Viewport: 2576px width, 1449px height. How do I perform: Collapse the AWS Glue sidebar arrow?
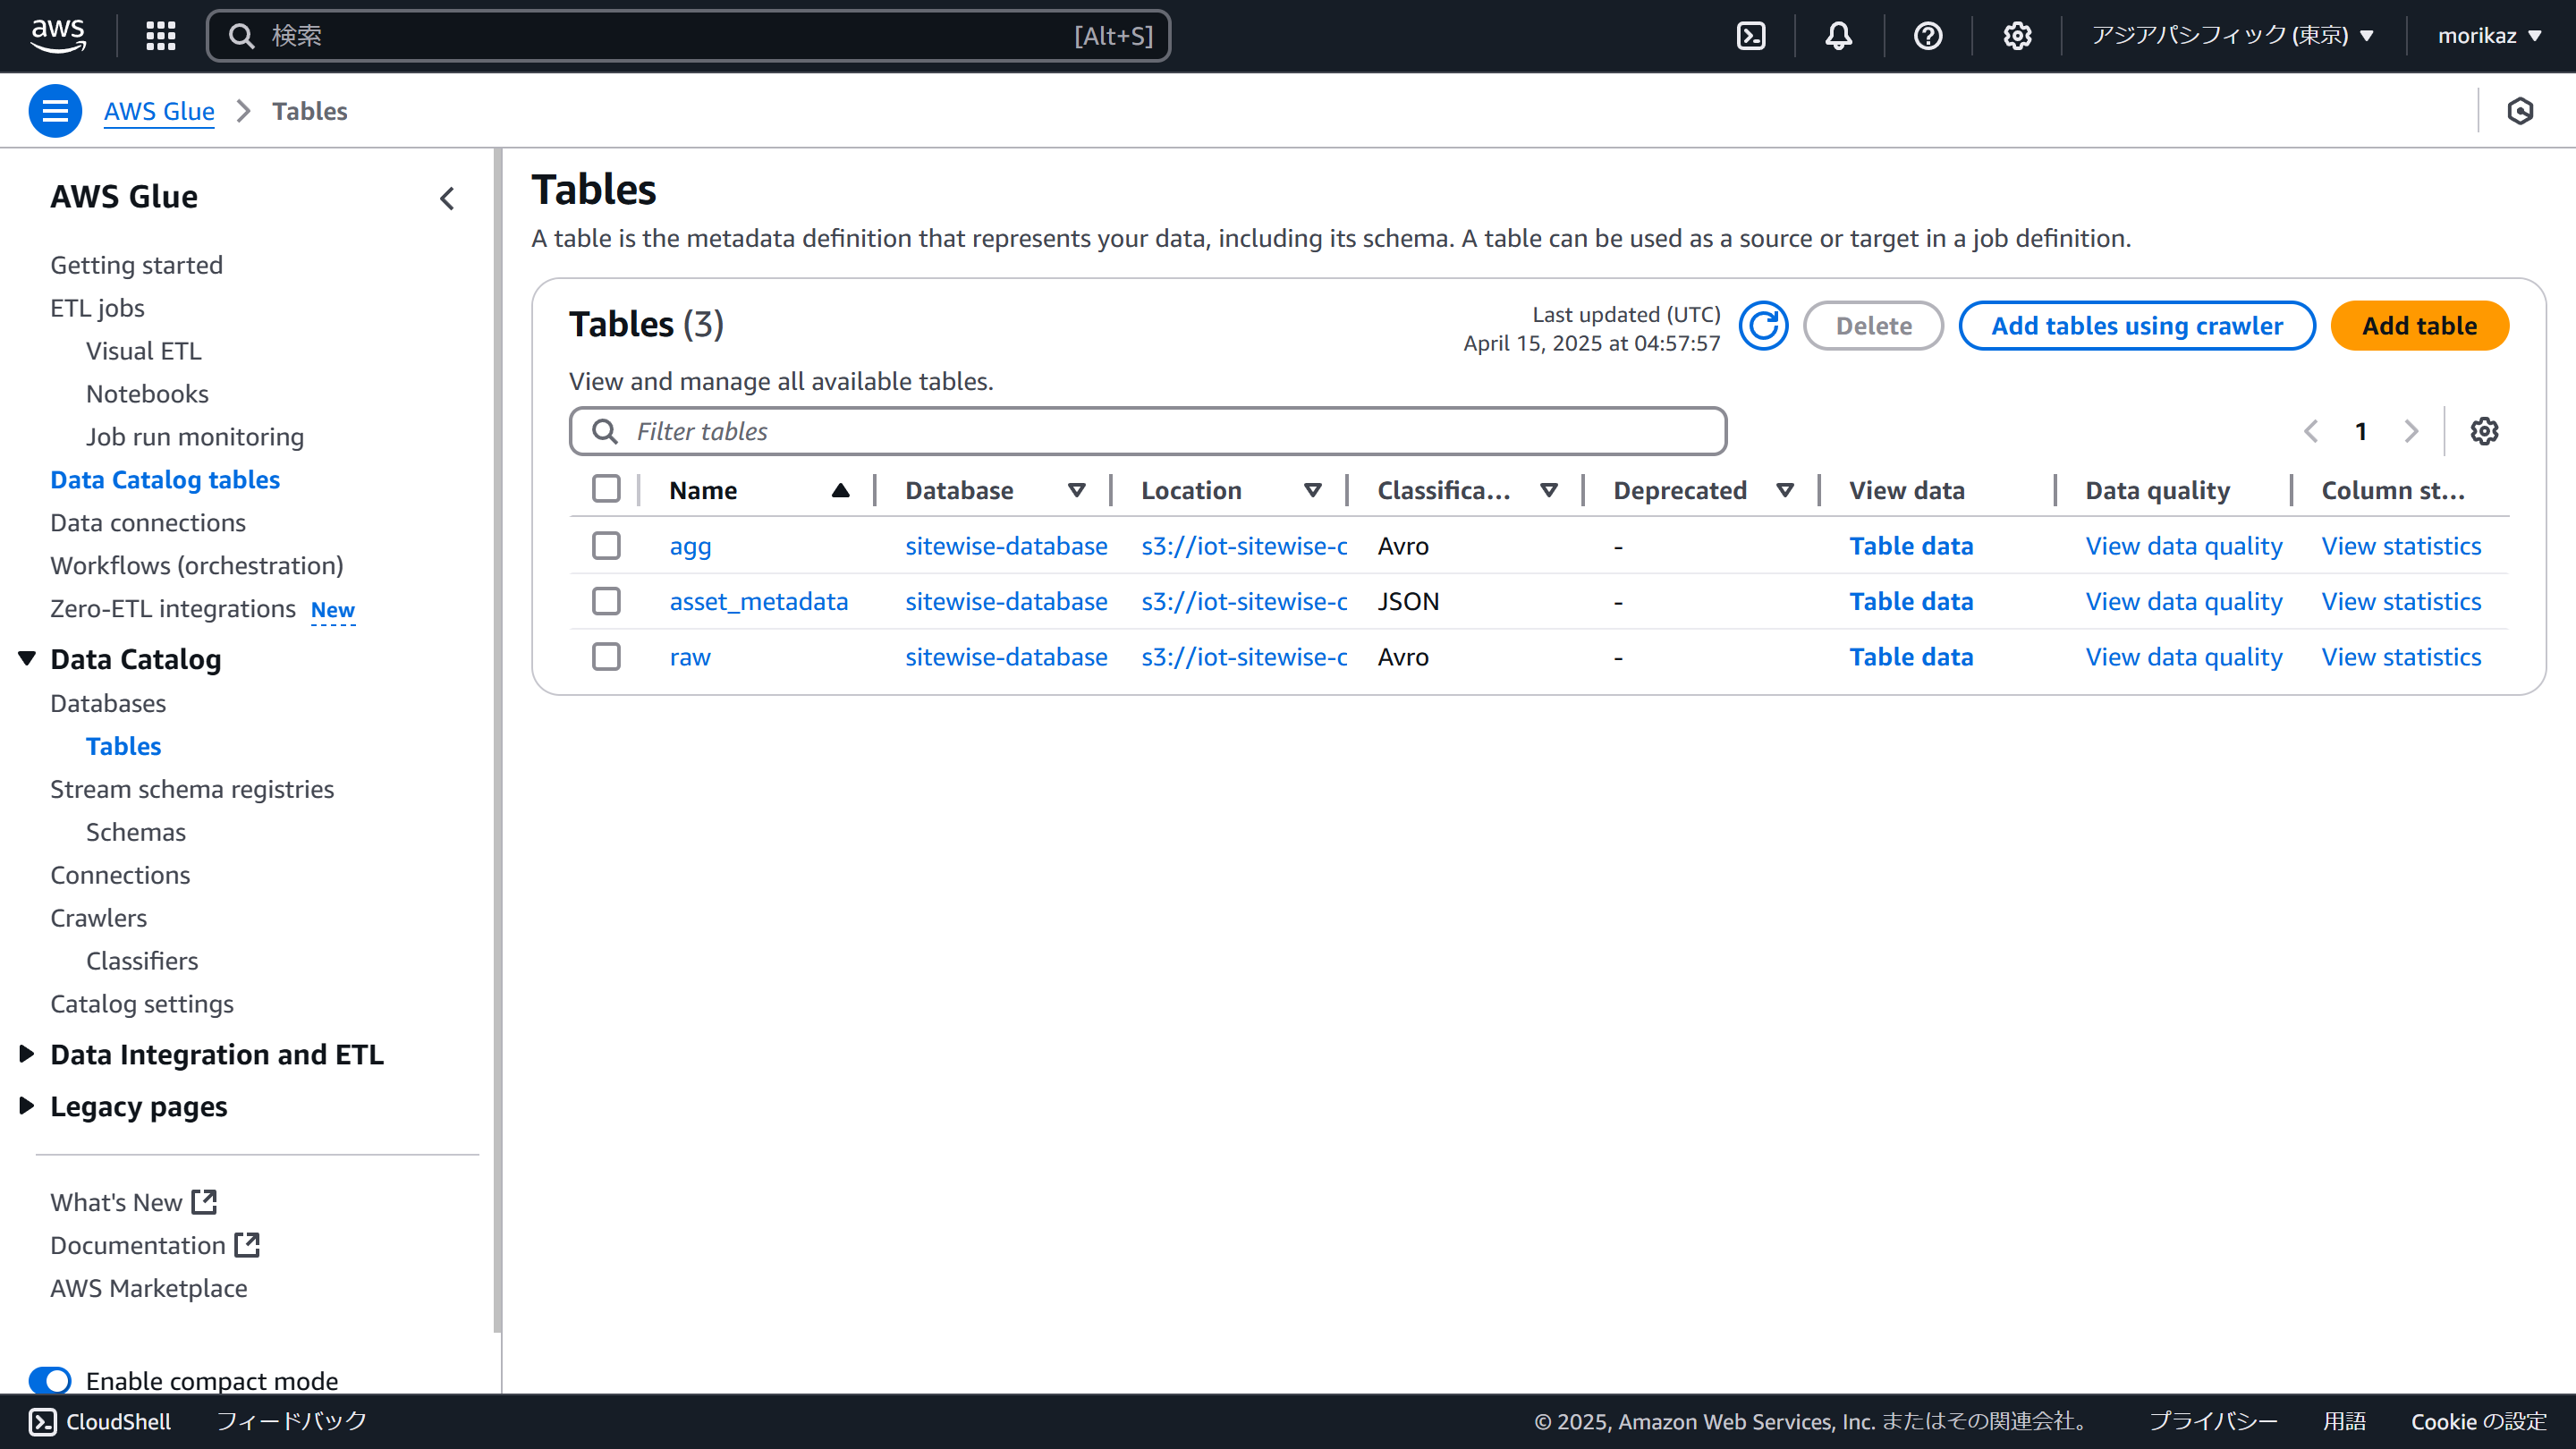[447, 198]
